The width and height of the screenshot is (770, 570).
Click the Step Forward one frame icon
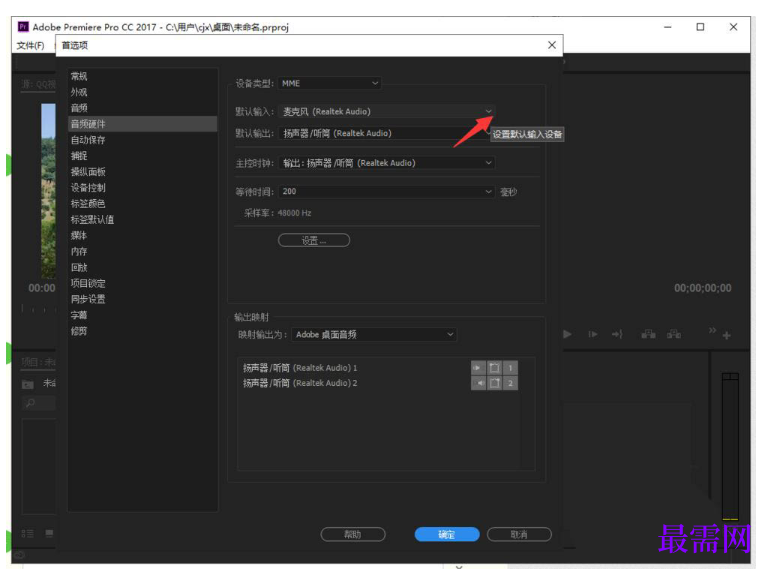[x=593, y=334]
